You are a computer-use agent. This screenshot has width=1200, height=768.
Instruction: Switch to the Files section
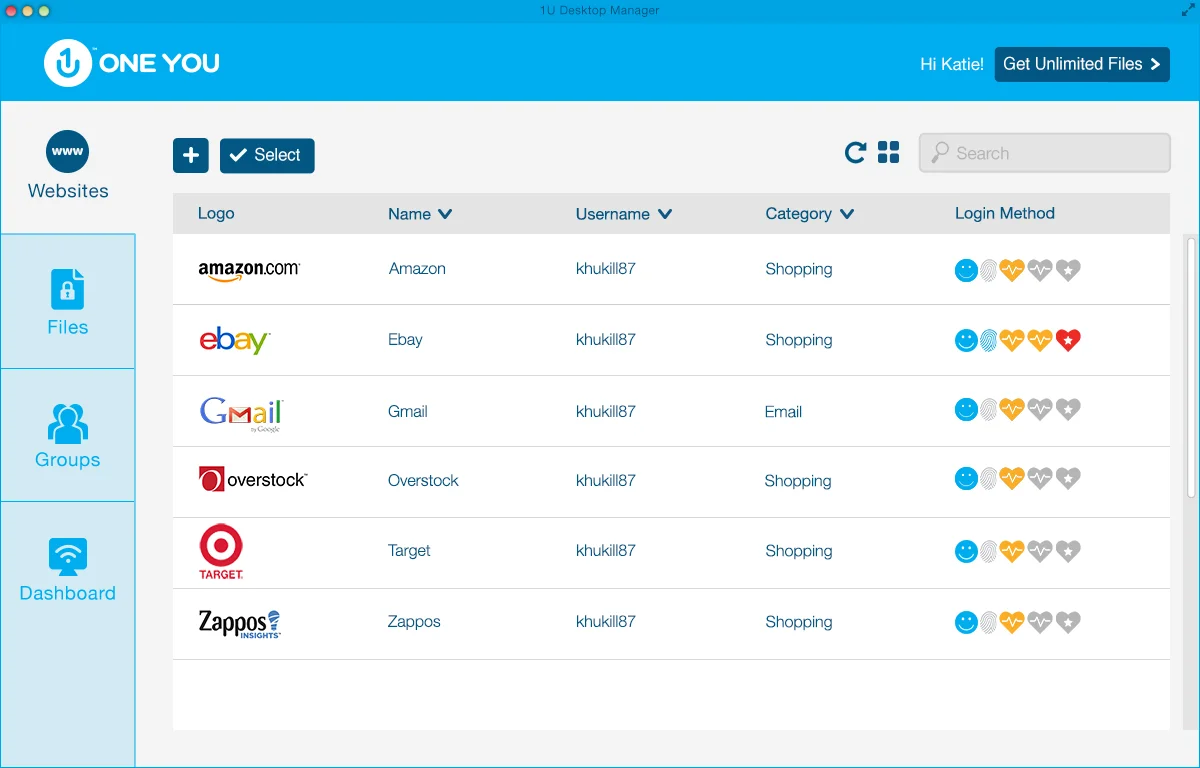68,301
